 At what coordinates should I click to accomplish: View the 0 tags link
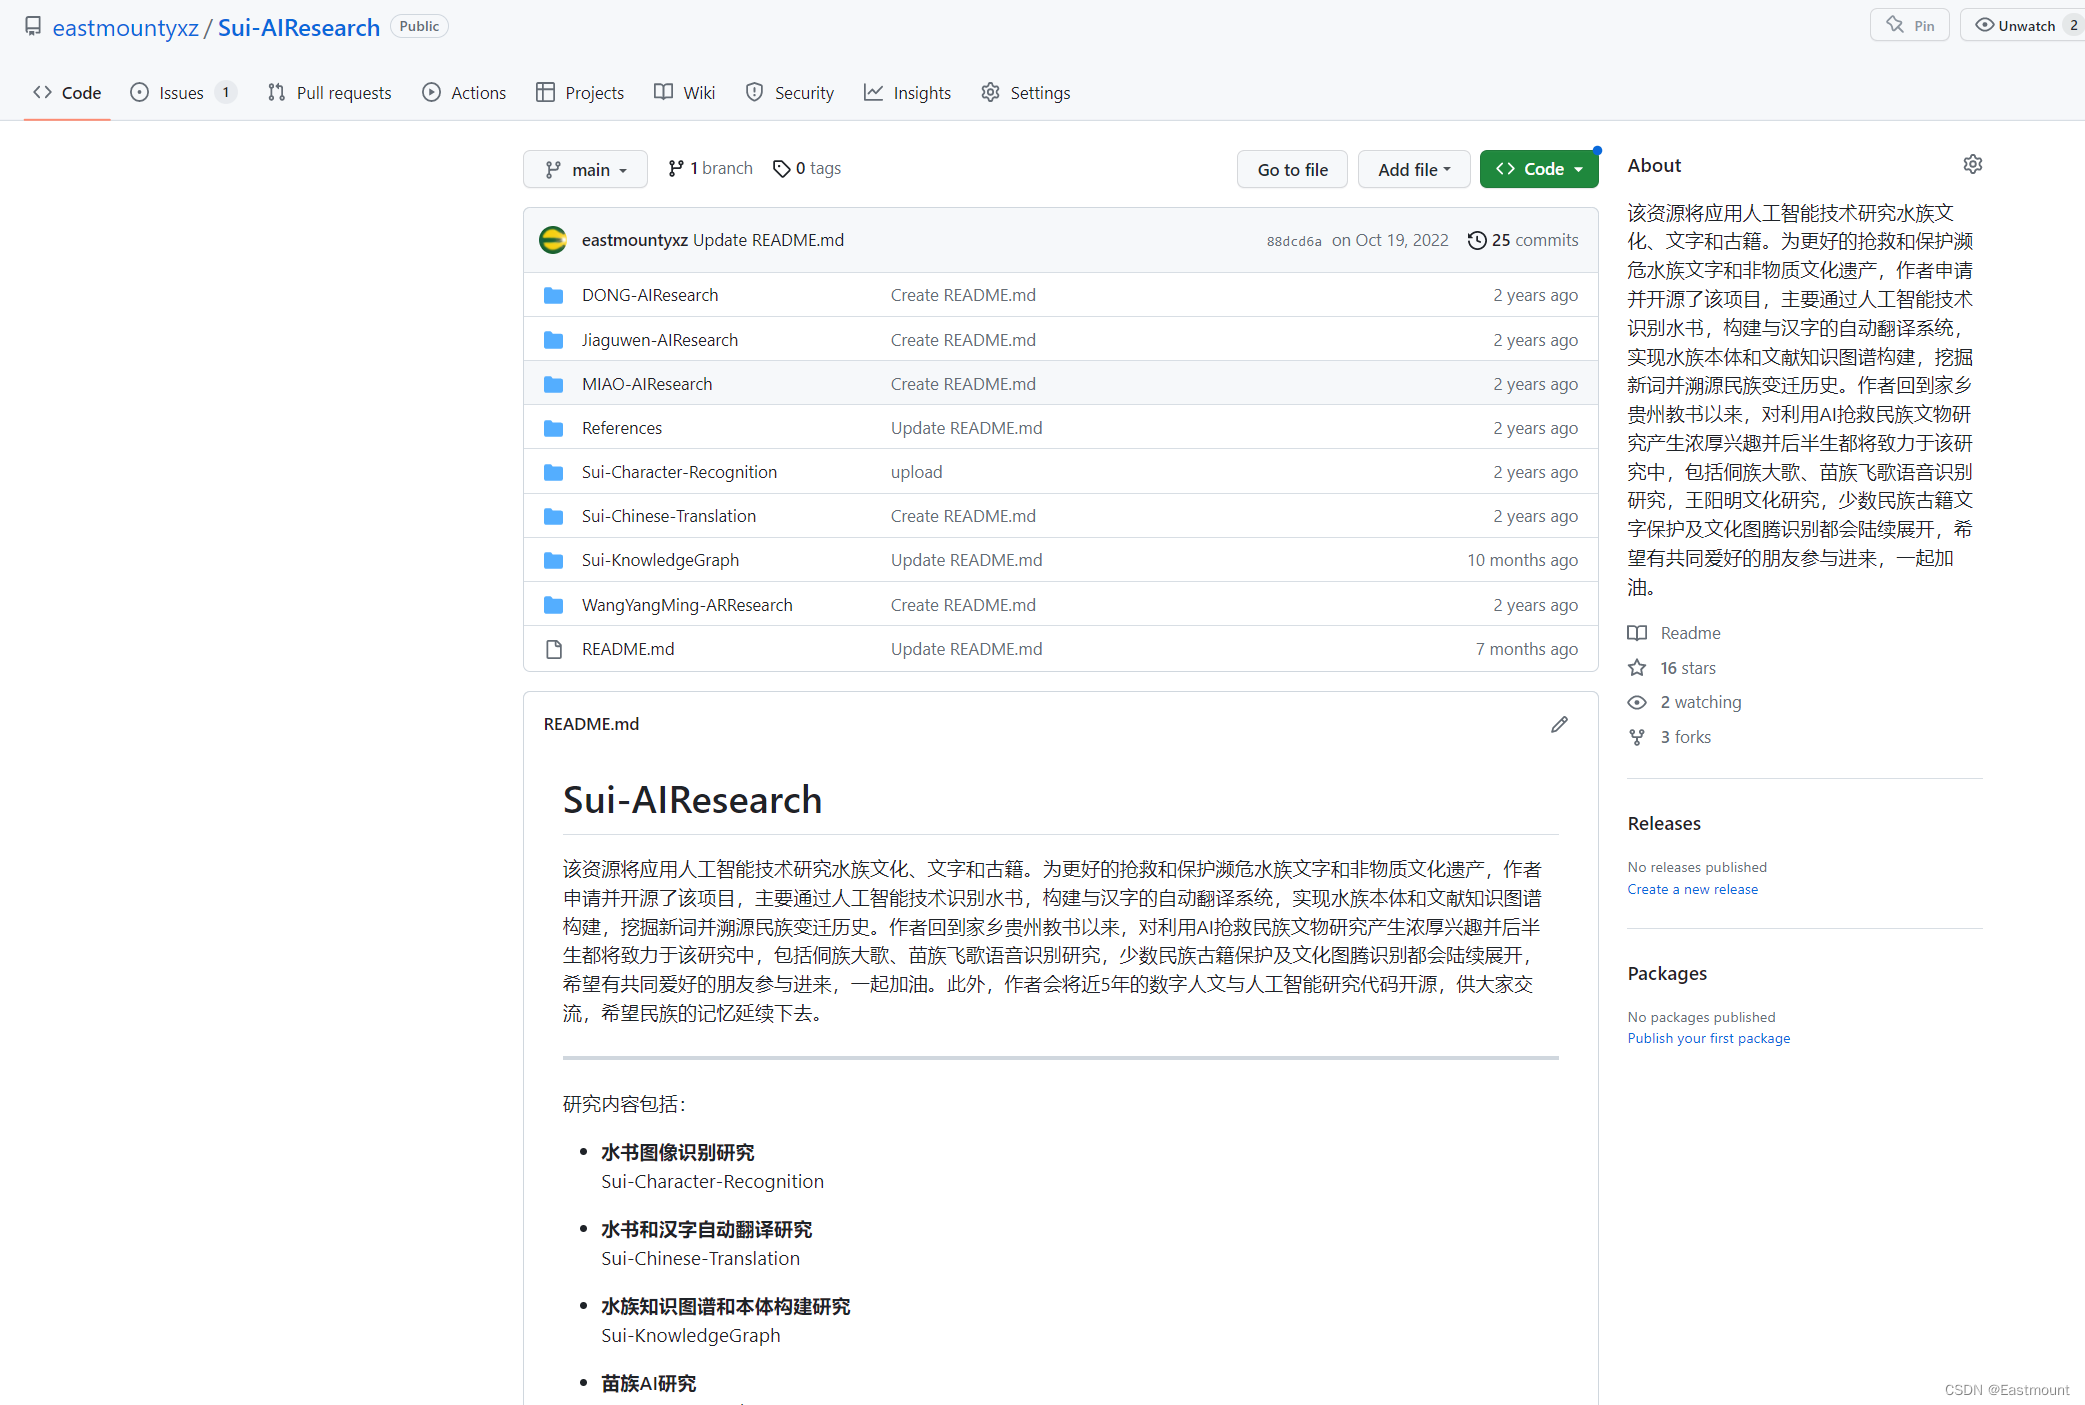pos(807,168)
